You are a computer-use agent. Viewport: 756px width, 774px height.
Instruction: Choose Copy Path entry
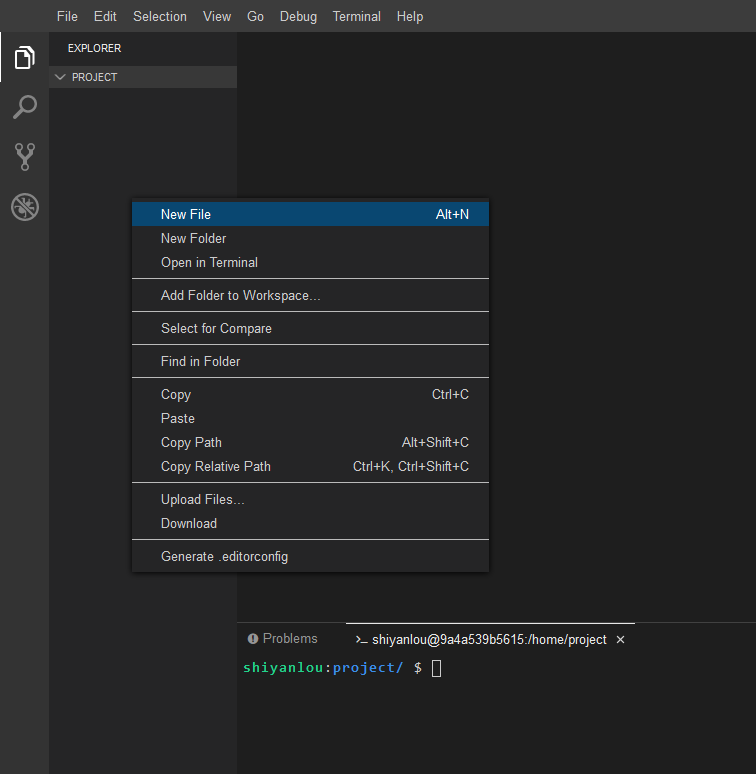pyautogui.click(x=310, y=442)
